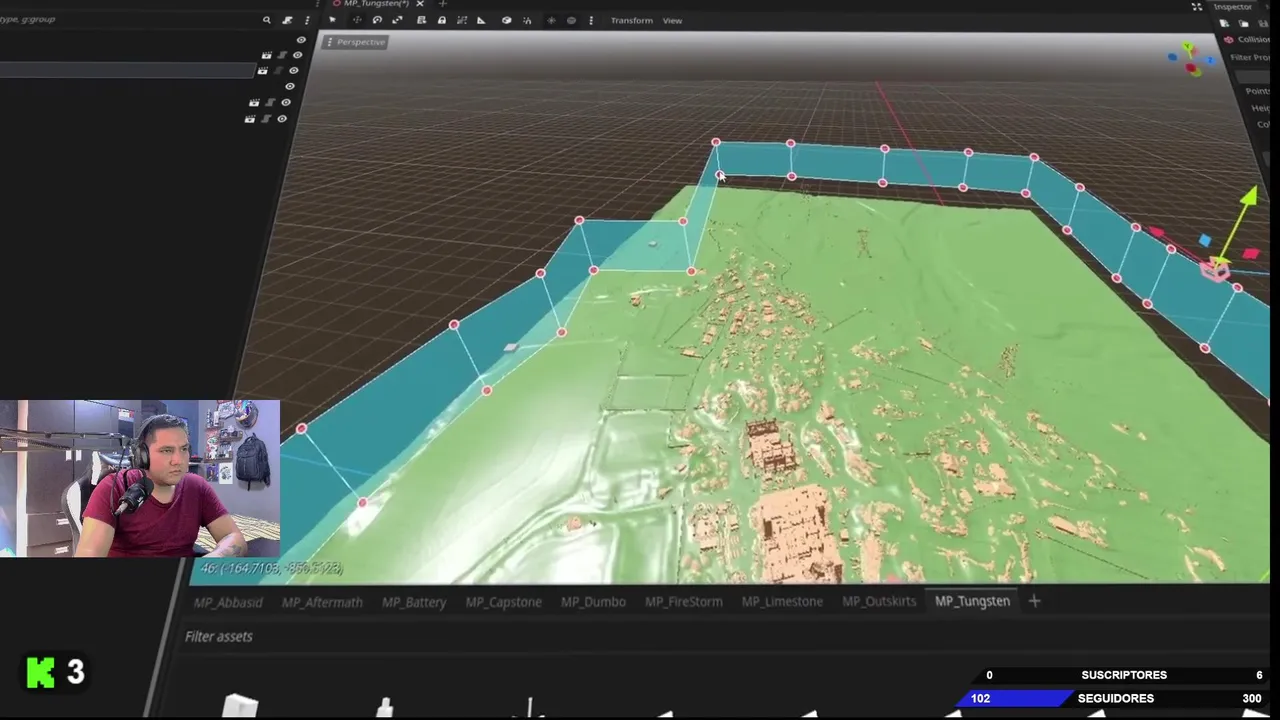Click the scene tree filter search icon

click(x=267, y=20)
